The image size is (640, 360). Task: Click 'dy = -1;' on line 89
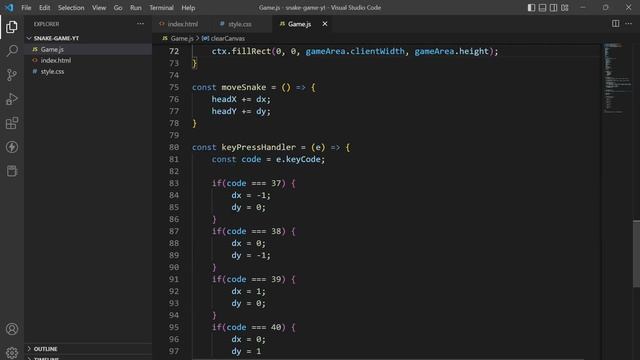[x=251, y=255]
